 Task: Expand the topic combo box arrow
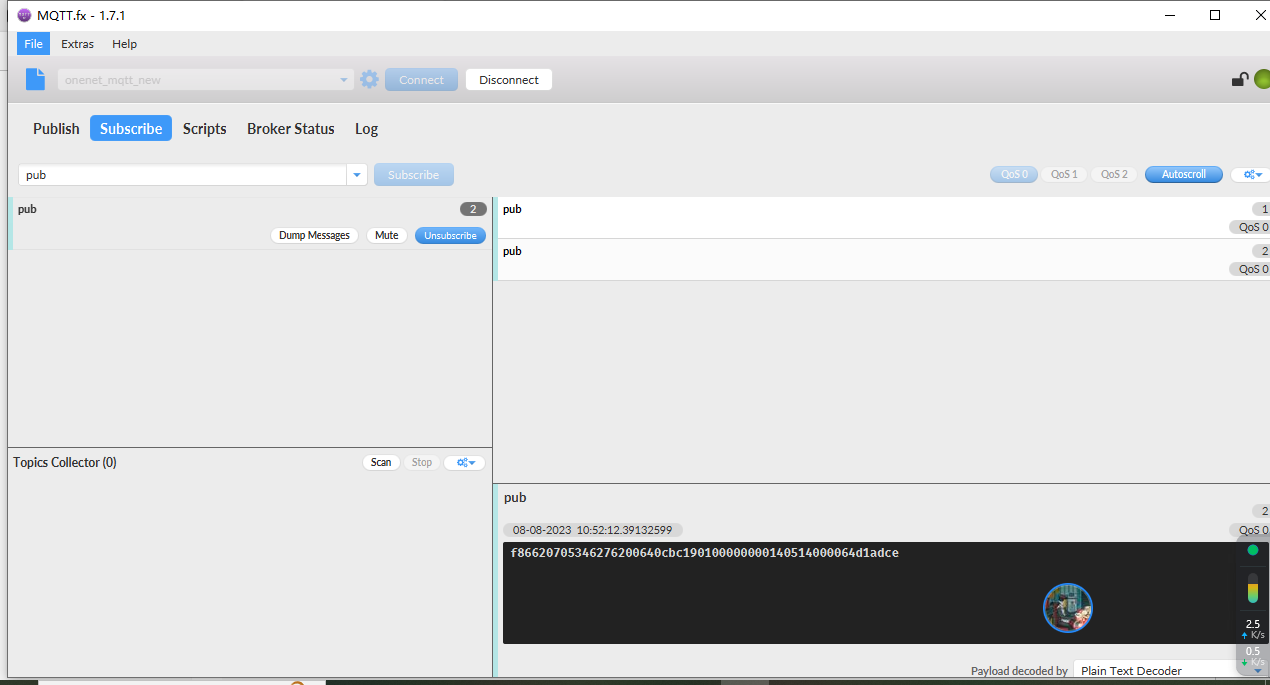(x=357, y=175)
